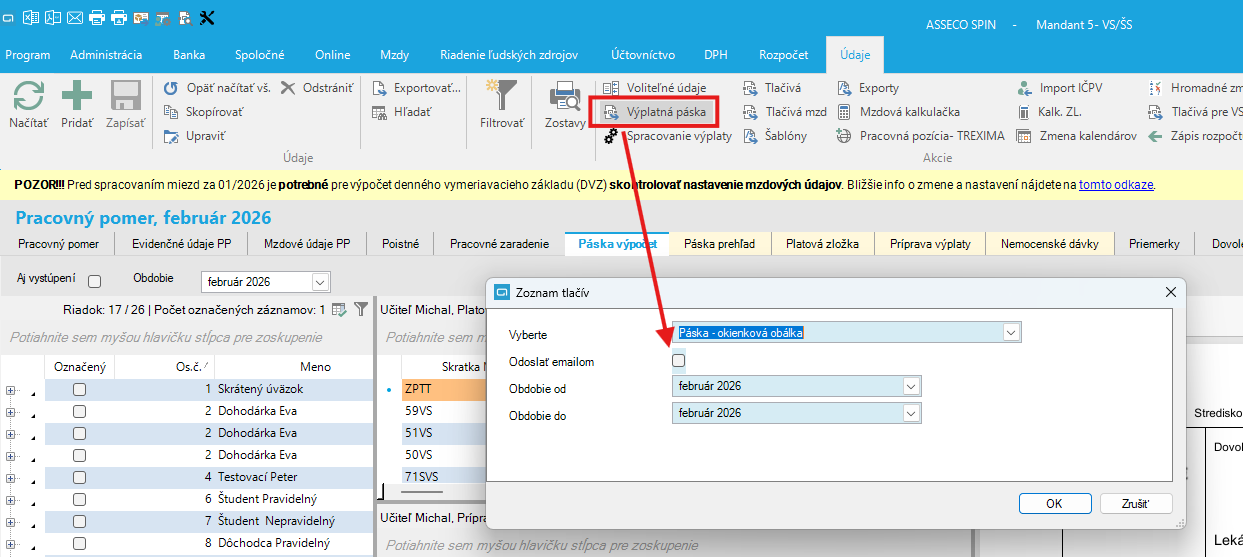The width and height of the screenshot is (1243, 557).
Task: Click the Výplatná páska ribbon icon
Action: point(610,112)
